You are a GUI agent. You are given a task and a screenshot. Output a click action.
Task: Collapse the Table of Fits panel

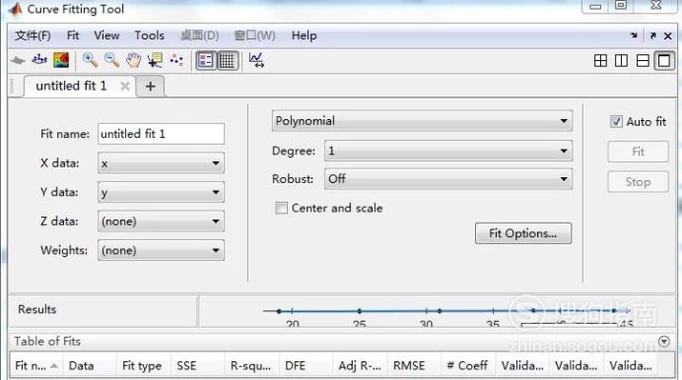point(664,341)
